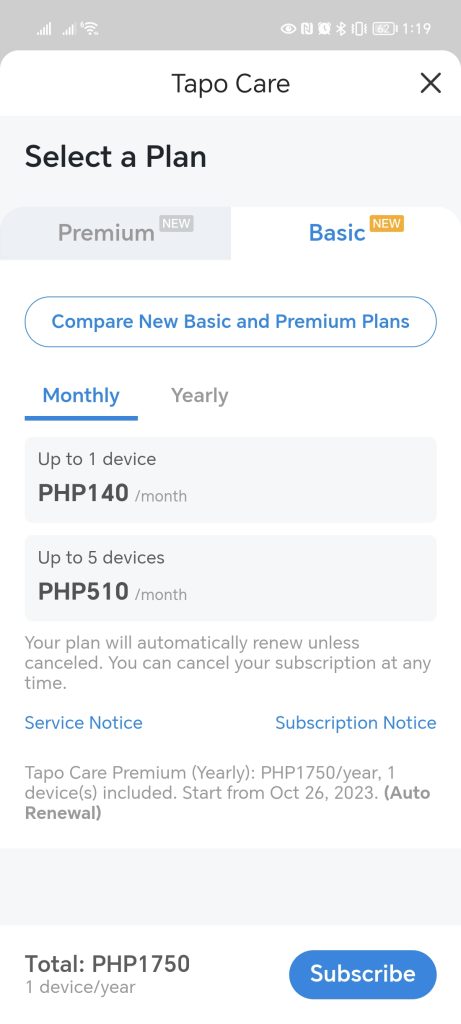Viewport: 461px width, 1024px height.
Task: Tap the Subscribe button
Action: tap(362, 974)
